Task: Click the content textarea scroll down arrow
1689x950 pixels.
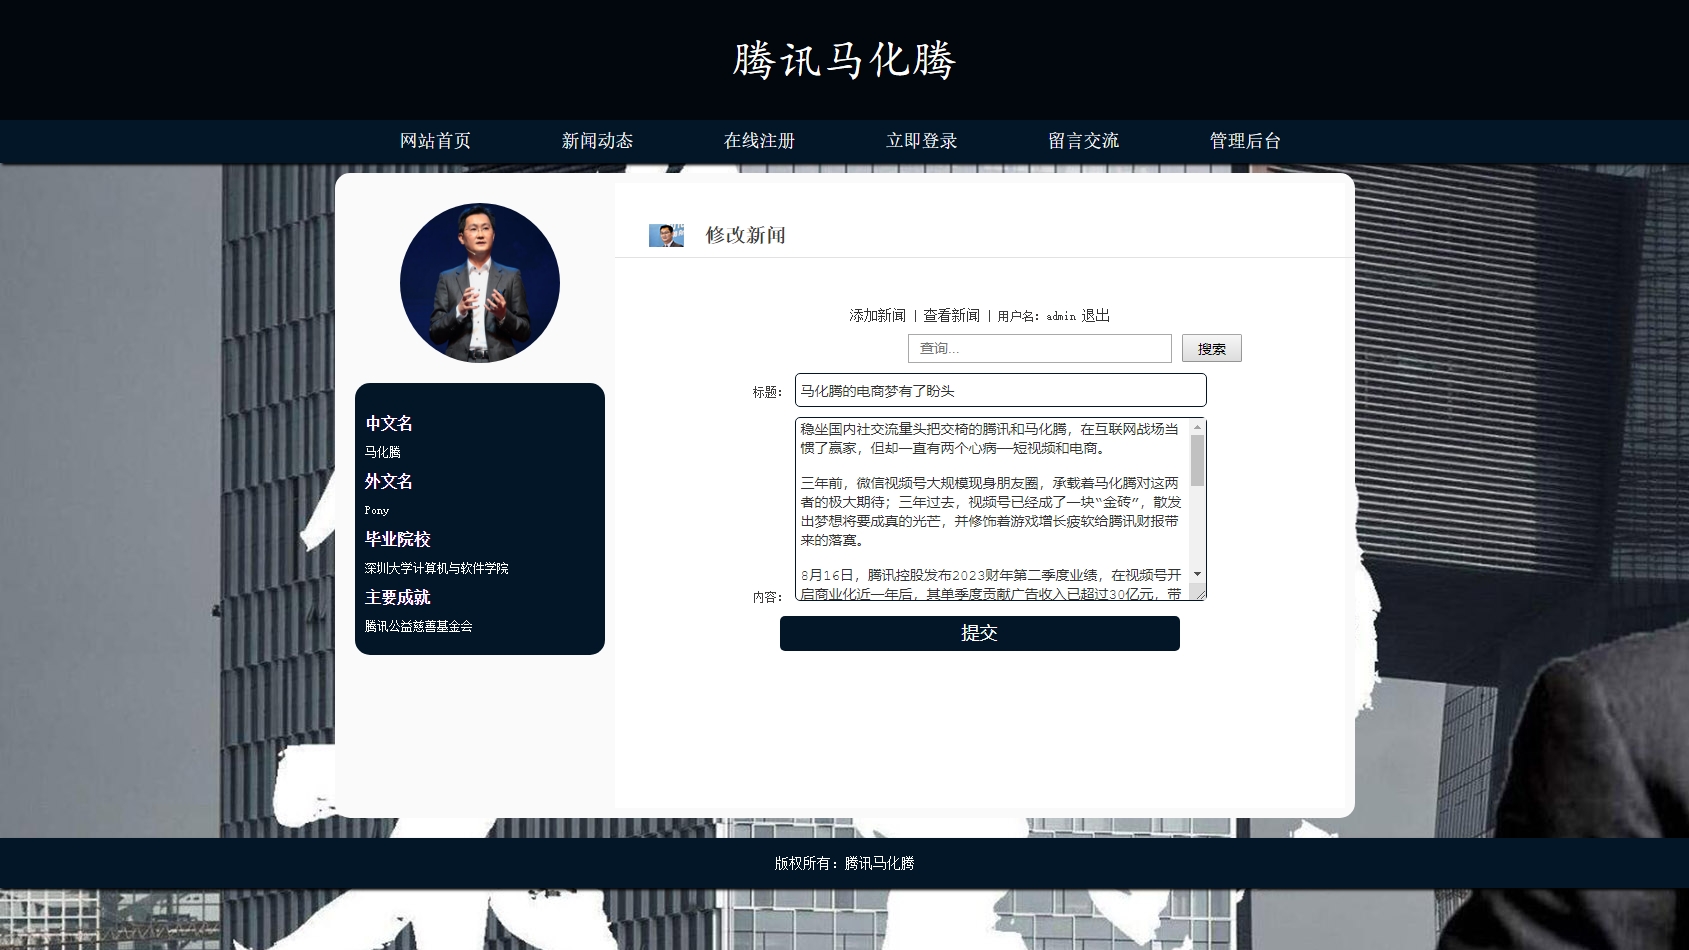Action: pyautogui.click(x=1197, y=574)
